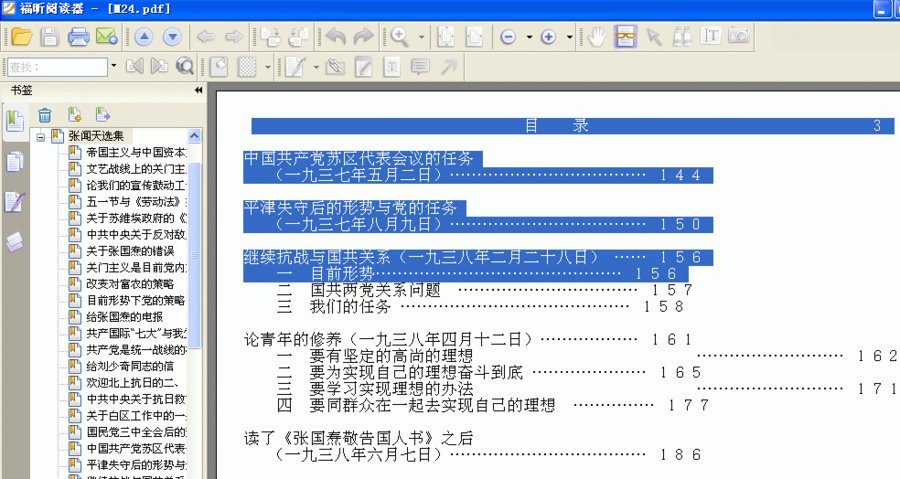Select the 张闻天选集 root bookmark
The image size is (900, 479).
(x=96, y=136)
